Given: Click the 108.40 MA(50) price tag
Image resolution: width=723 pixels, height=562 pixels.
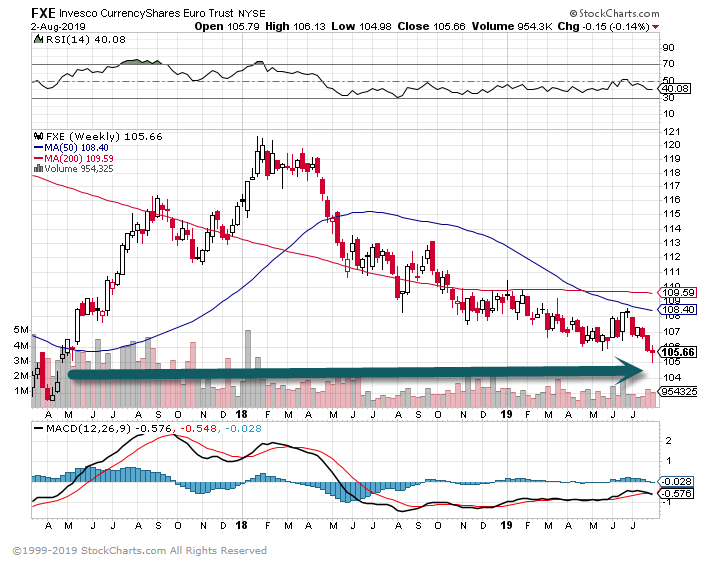Looking at the screenshot, I should coord(678,309).
